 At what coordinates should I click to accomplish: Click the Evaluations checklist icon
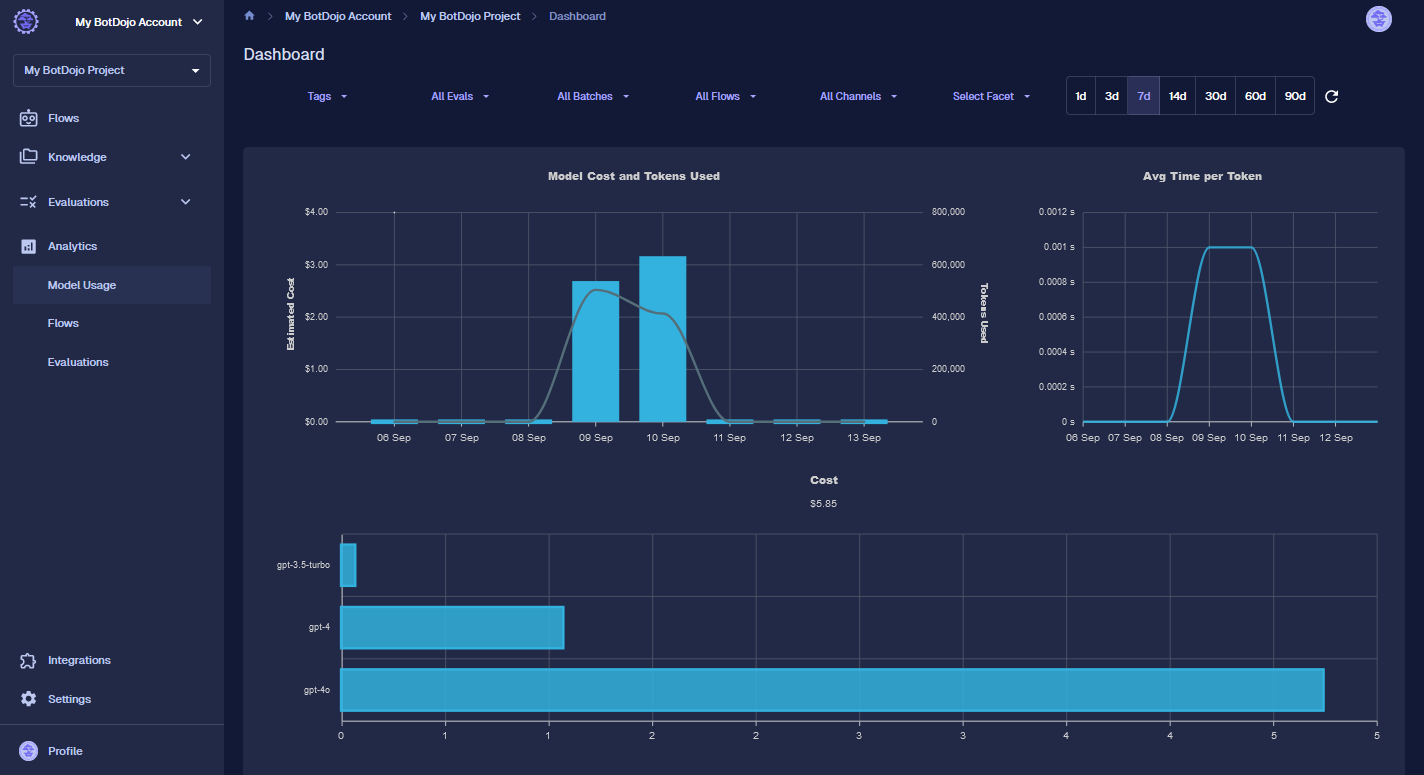[28, 202]
